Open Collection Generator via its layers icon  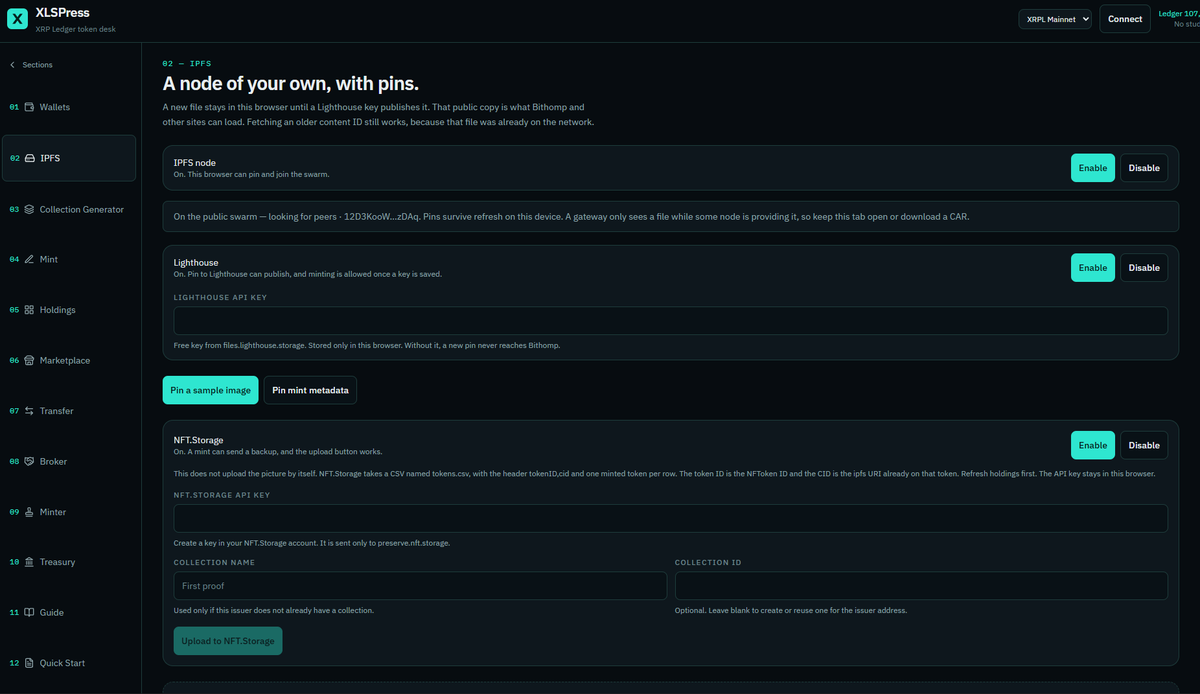pos(30,210)
